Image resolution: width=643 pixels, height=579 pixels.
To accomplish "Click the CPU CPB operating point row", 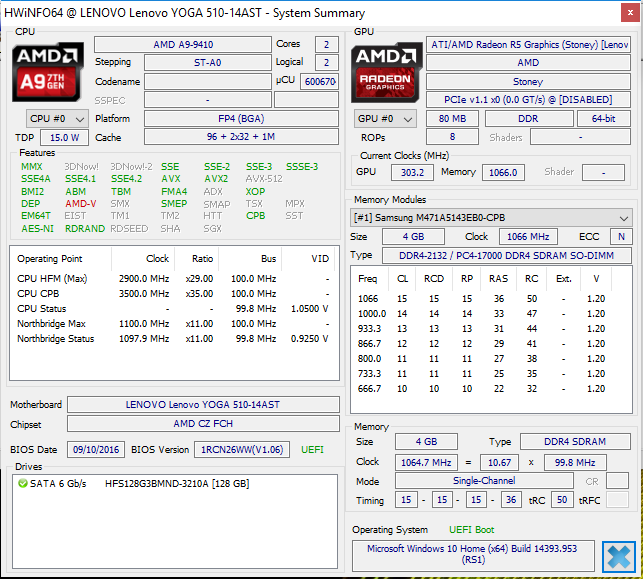I will tap(173, 294).
